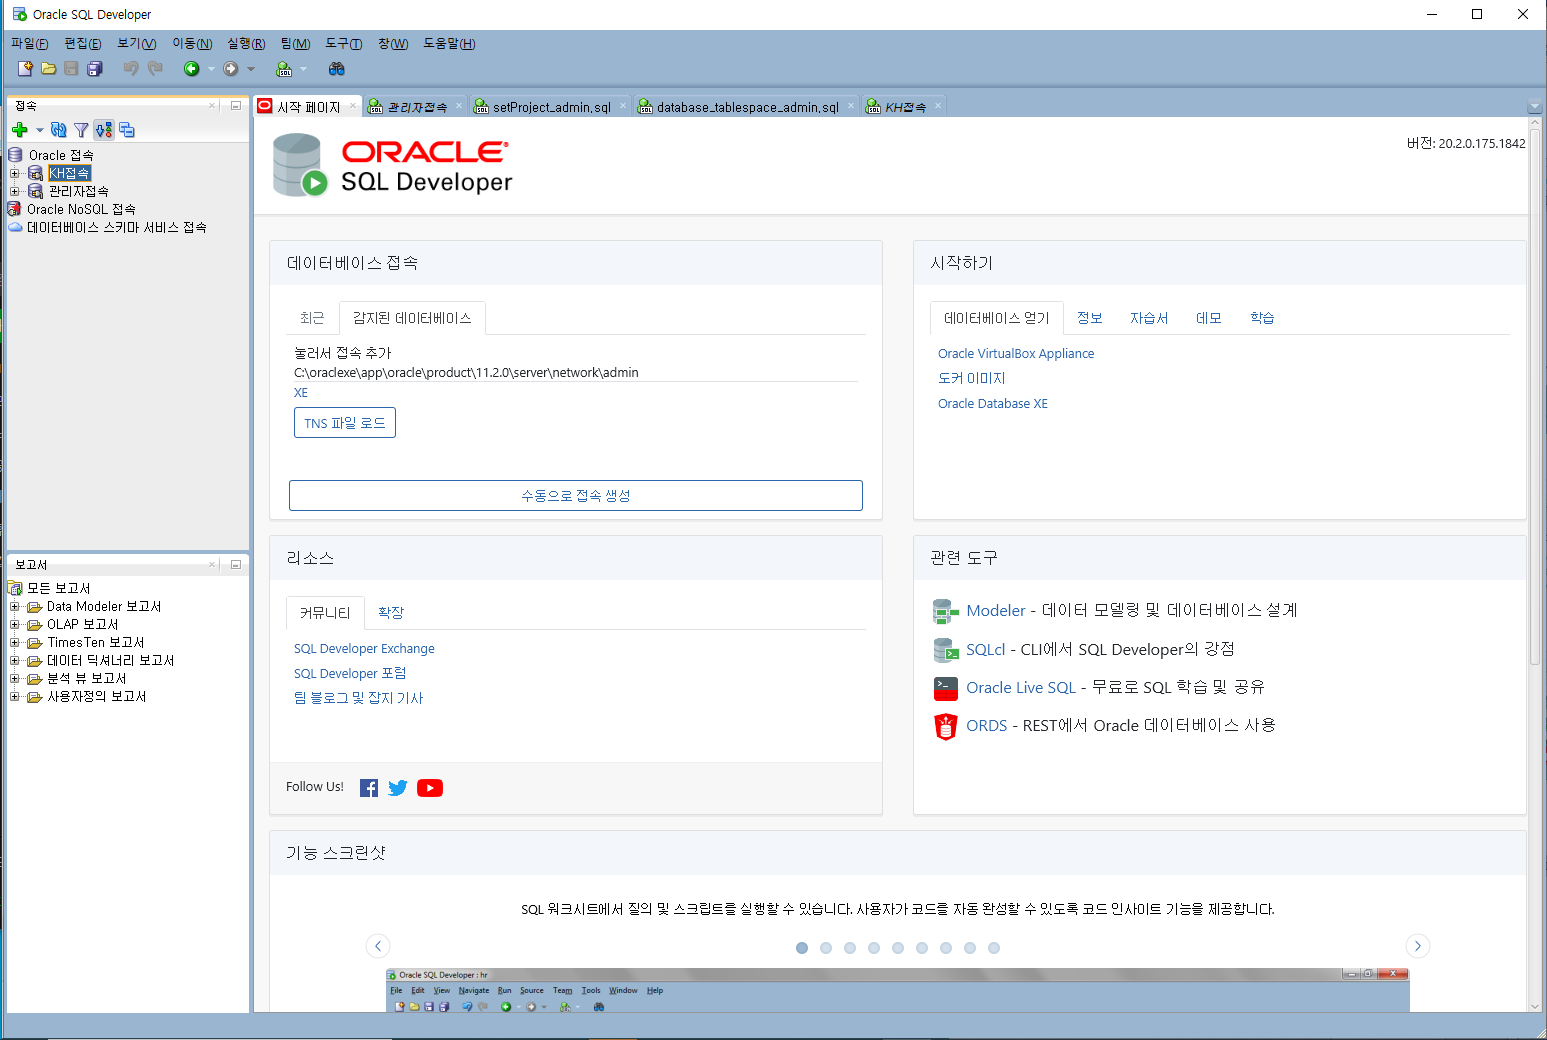Select the 자습서 tab in 시작하기

1149,318
